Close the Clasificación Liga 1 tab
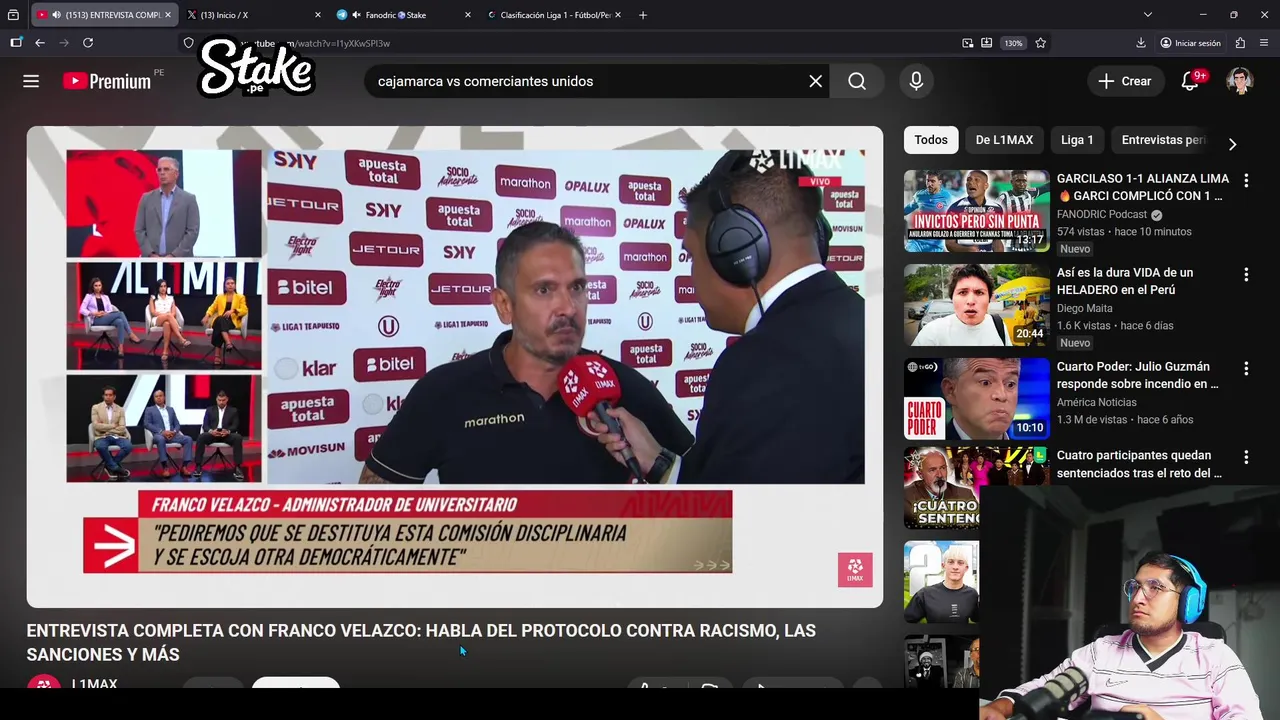Viewport: 1280px width, 720px height. (x=617, y=15)
